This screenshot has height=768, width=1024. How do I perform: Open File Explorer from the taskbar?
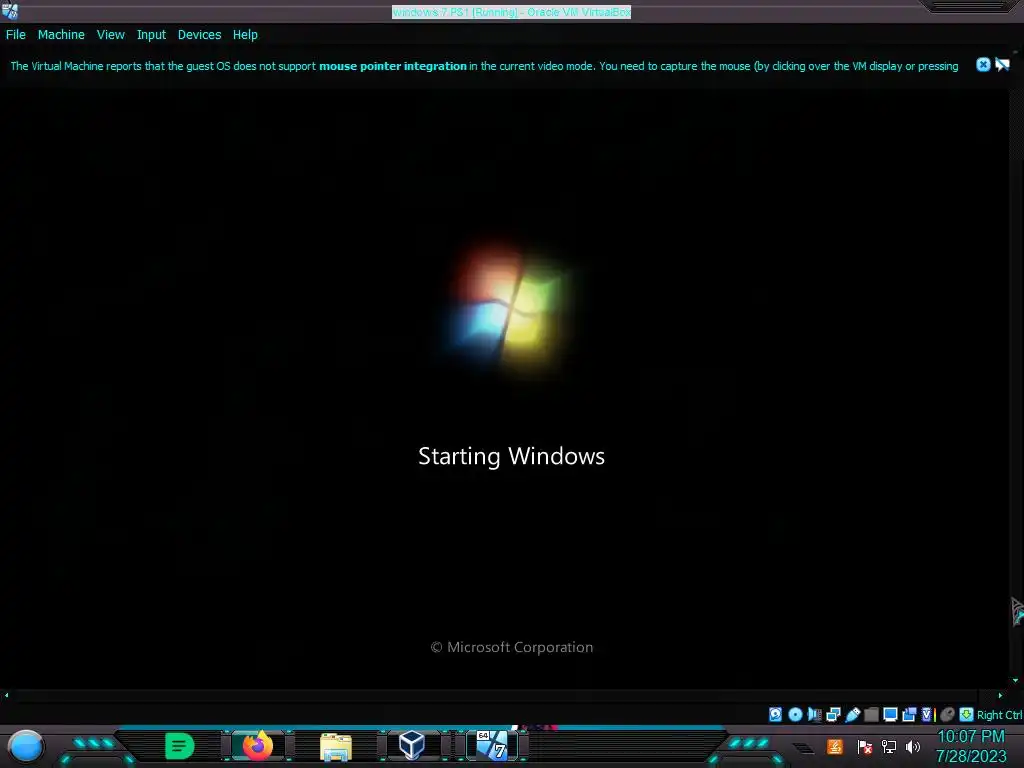pyautogui.click(x=336, y=746)
